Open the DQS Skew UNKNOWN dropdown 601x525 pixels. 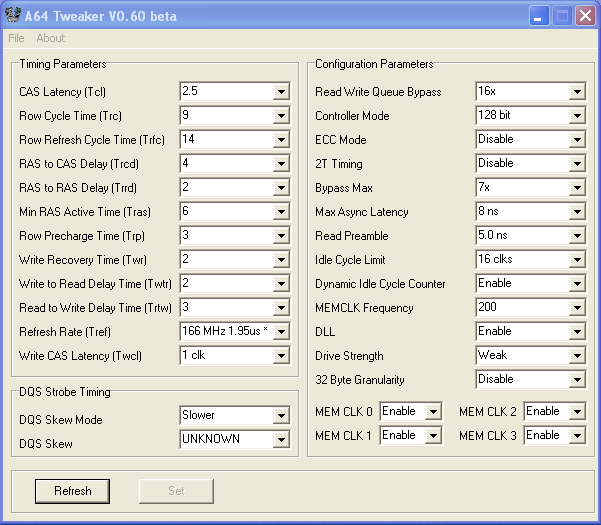pyautogui.click(x=281, y=440)
